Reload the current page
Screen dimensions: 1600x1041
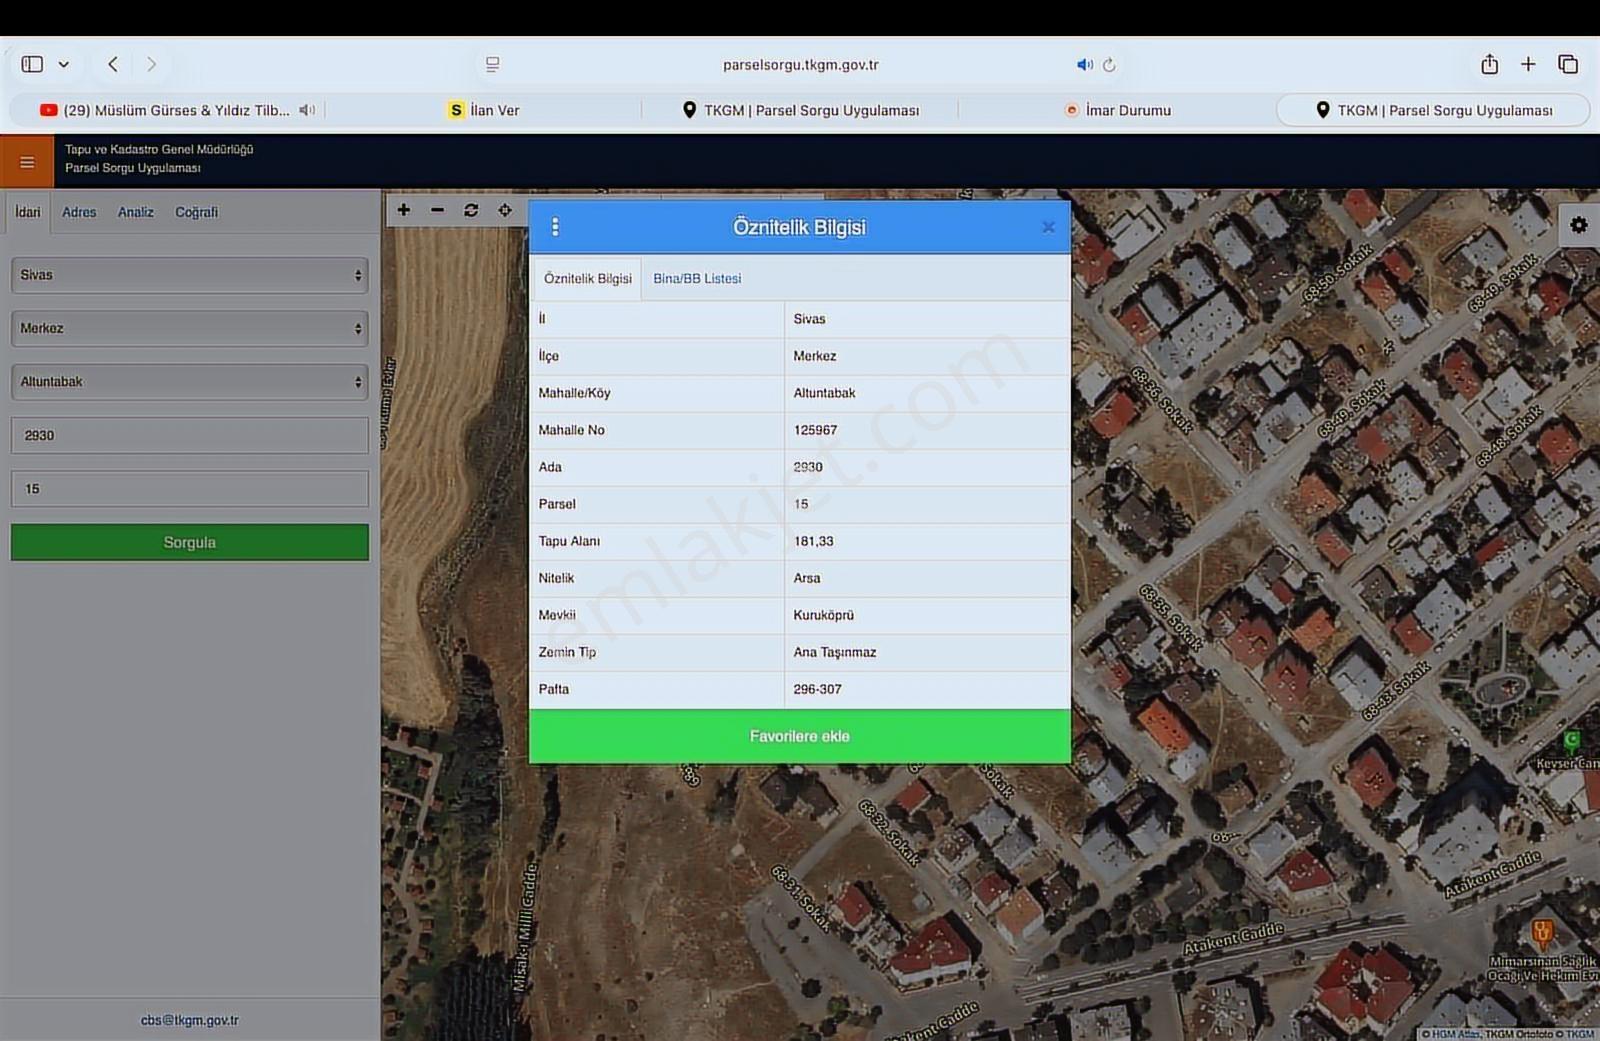tap(1109, 64)
